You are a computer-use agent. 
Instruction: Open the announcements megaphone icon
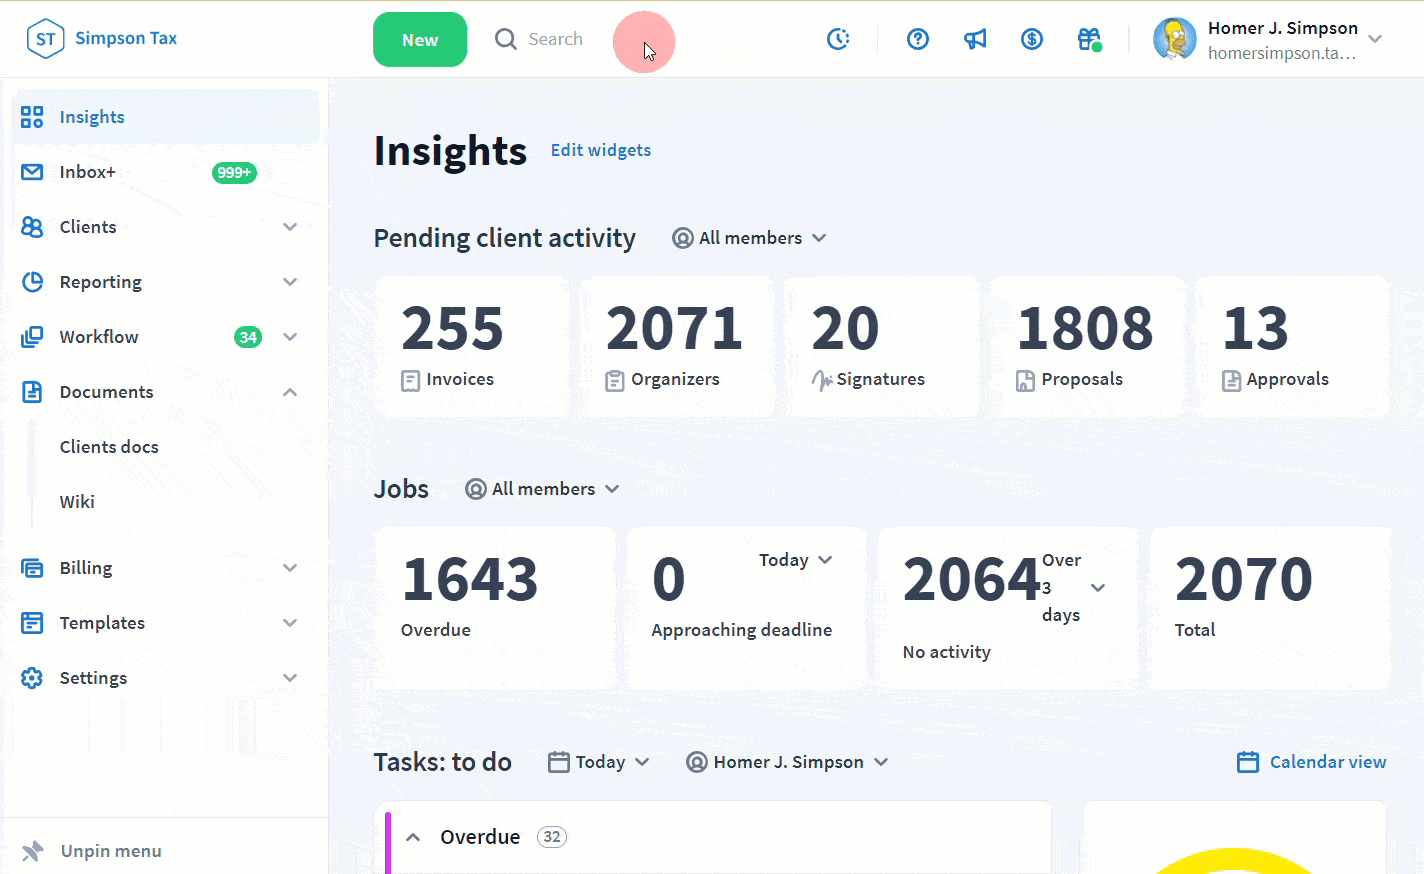pos(975,39)
